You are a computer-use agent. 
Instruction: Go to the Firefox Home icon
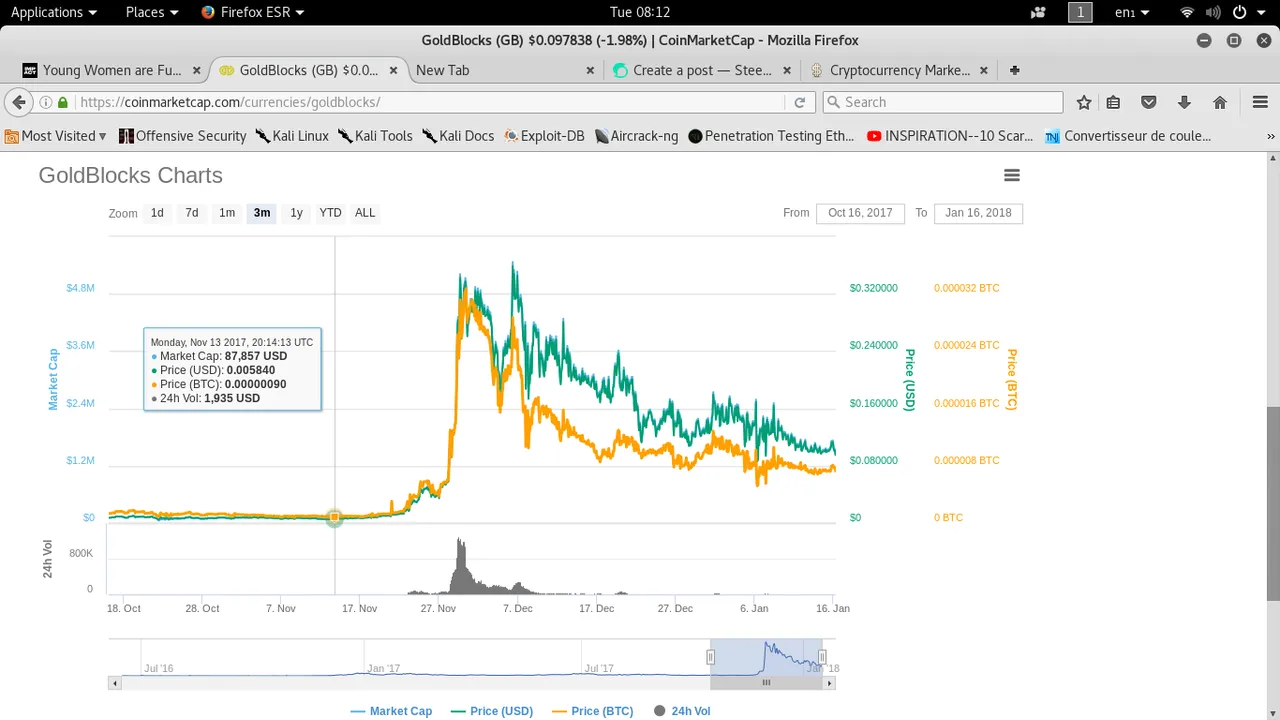[x=1220, y=102]
